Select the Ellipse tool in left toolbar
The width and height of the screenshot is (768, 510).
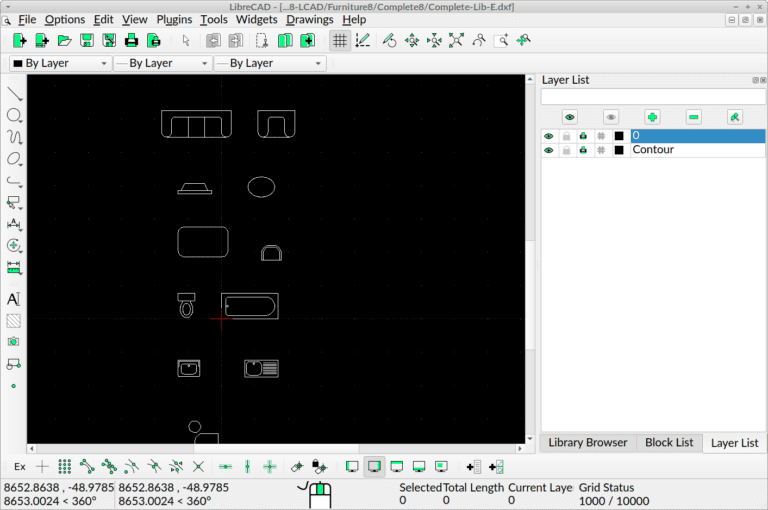point(14,159)
